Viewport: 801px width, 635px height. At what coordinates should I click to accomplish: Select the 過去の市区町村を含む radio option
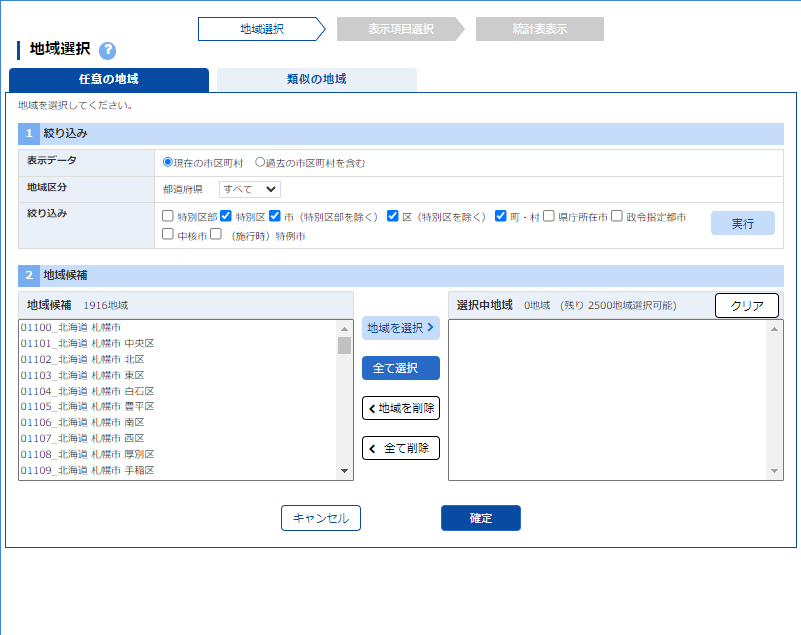click(x=261, y=162)
